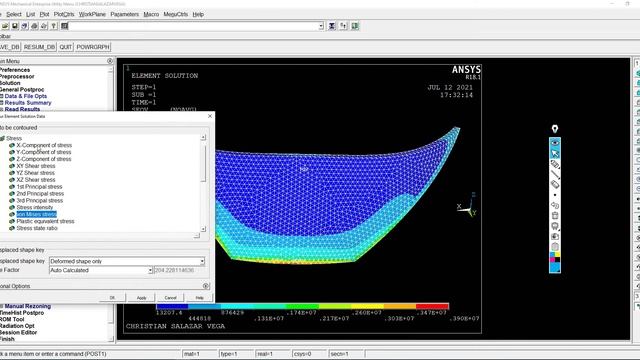
Task: Open the Help menu in the menu bar
Action: click(198, 14)
